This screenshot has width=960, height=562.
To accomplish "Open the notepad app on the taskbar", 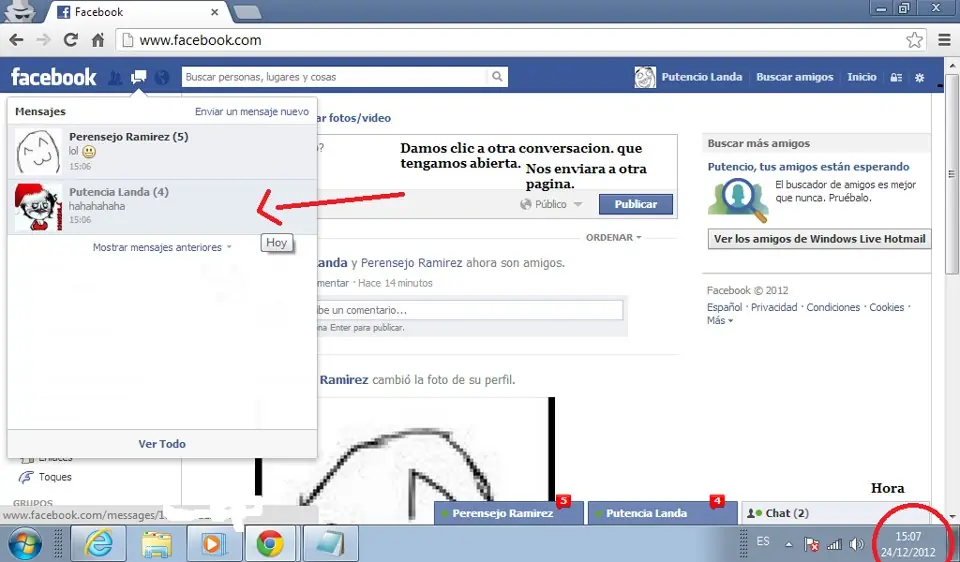I will click(x=330, y=544).
